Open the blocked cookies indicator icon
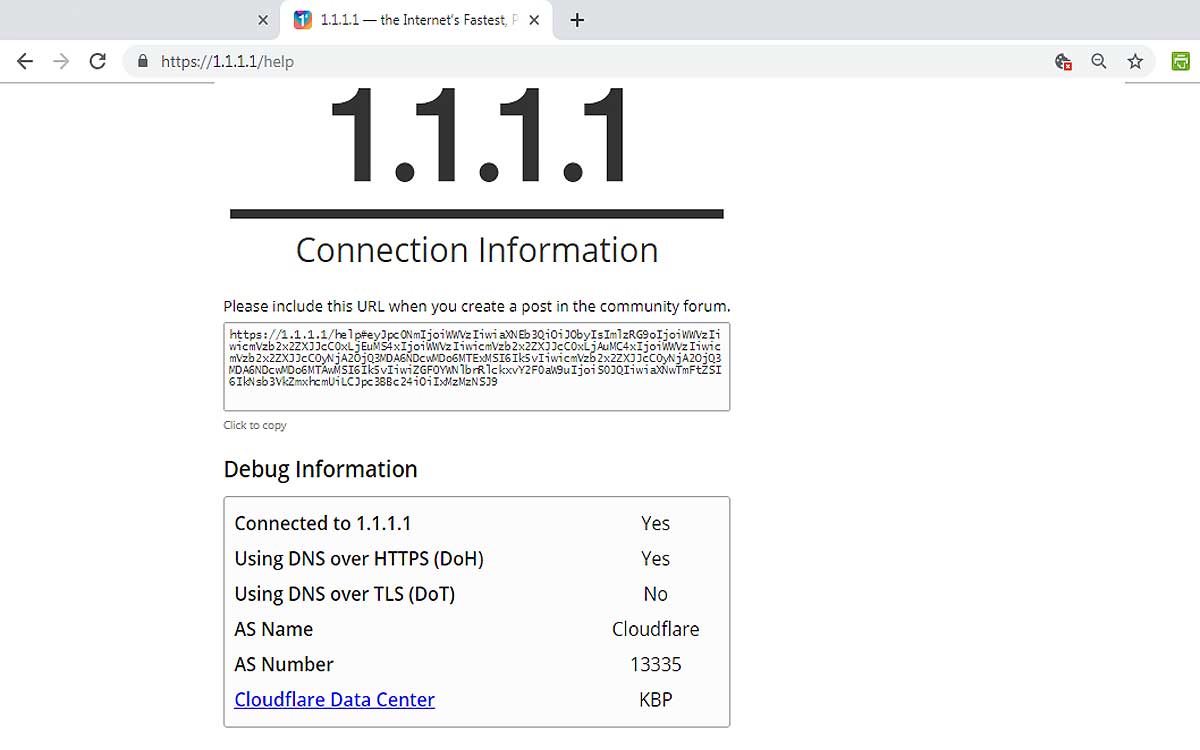Screen dimensions: 1200x750 click(x=1064, y=61)
